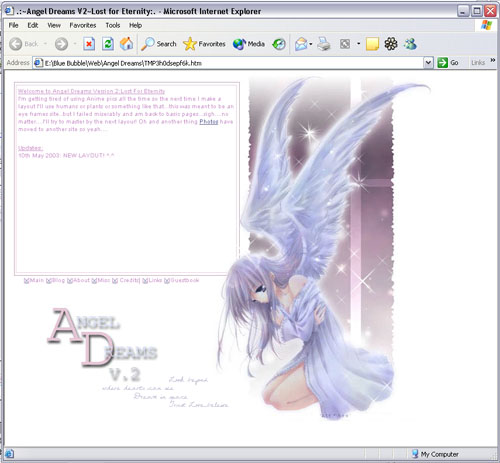Click the Windows flag logo

pos(486,25)
